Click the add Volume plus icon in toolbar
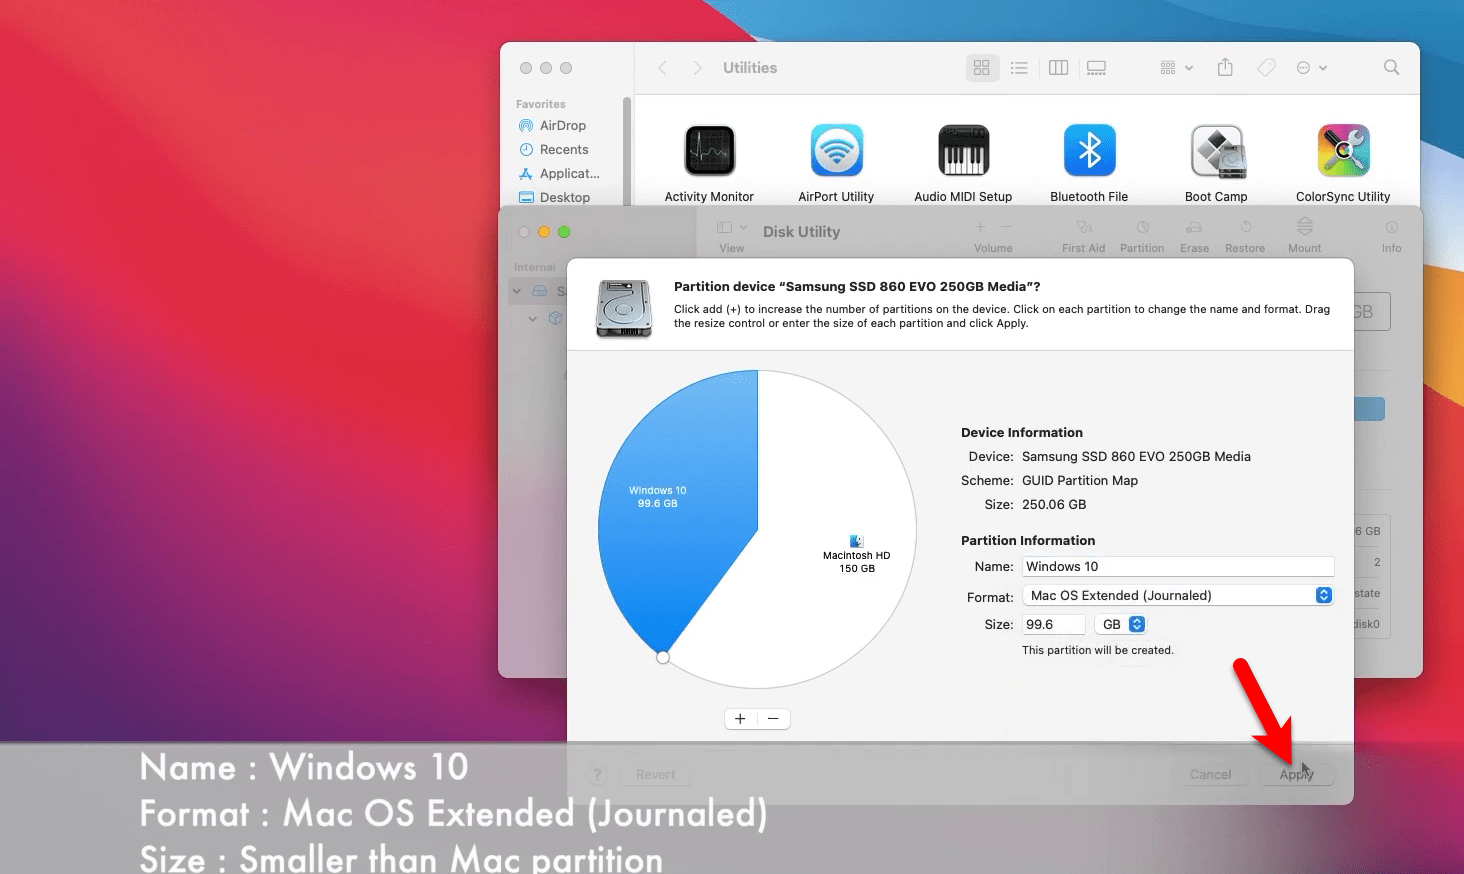 [980, 227]
